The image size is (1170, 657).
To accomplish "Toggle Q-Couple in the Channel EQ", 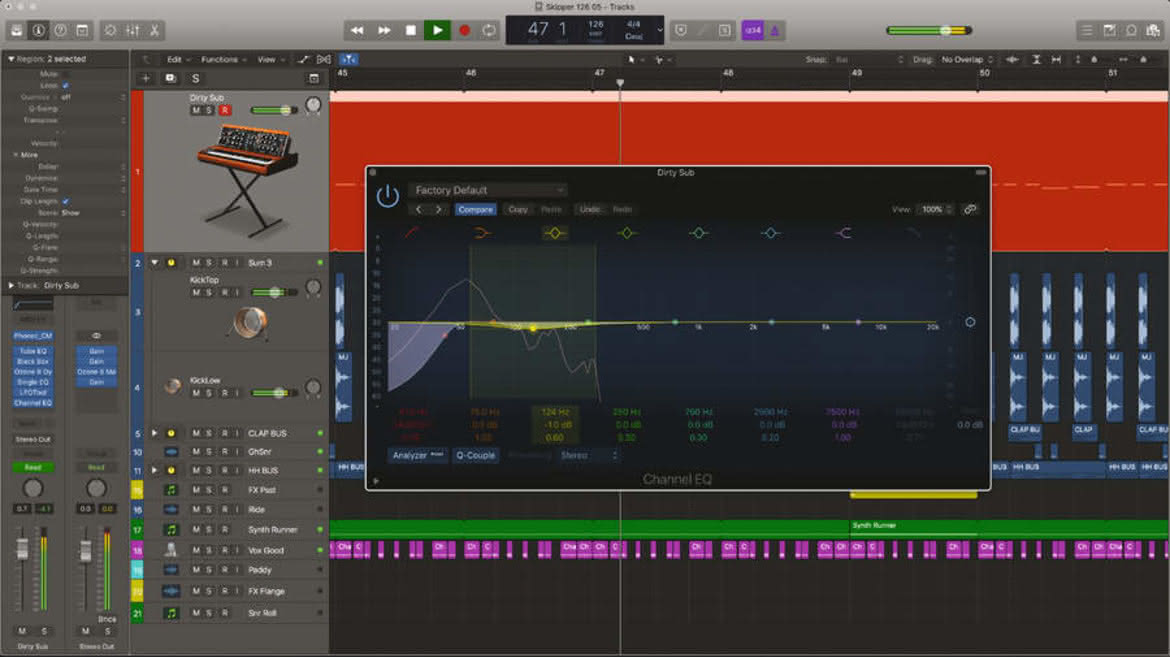I will pos(475,455).
